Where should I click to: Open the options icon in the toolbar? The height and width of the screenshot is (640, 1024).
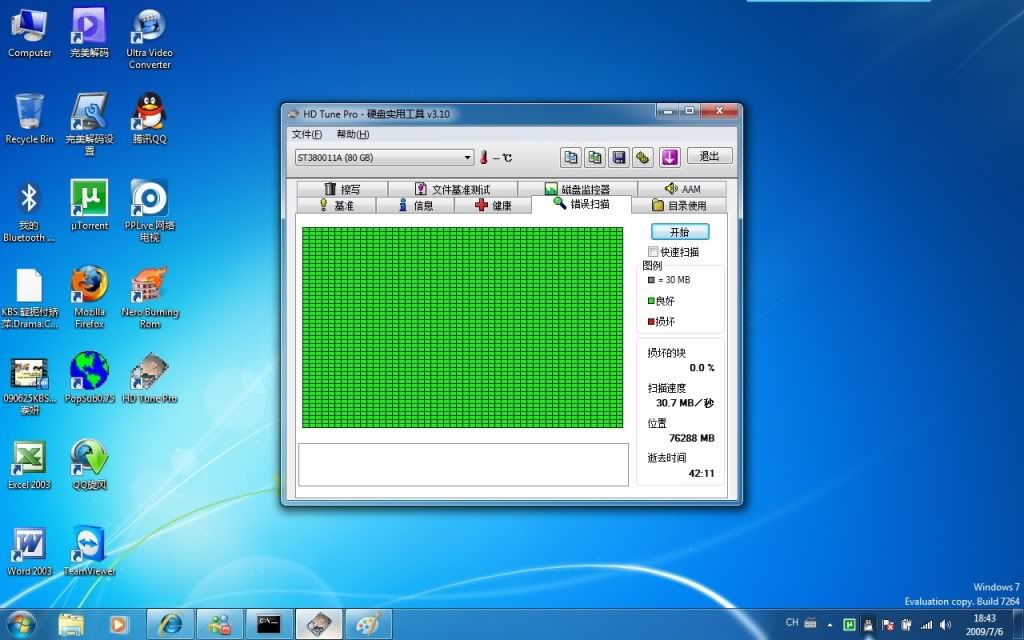pos(643,157)
